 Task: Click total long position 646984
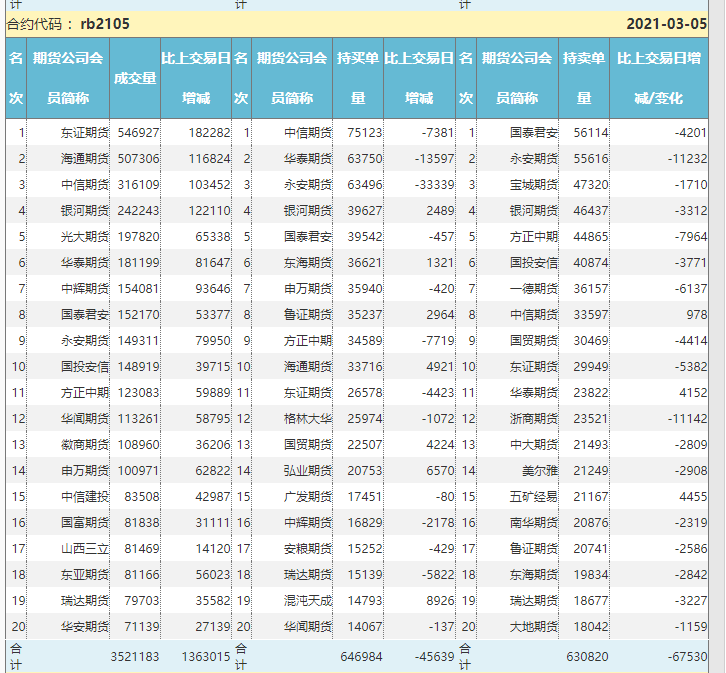pos(361,656)
